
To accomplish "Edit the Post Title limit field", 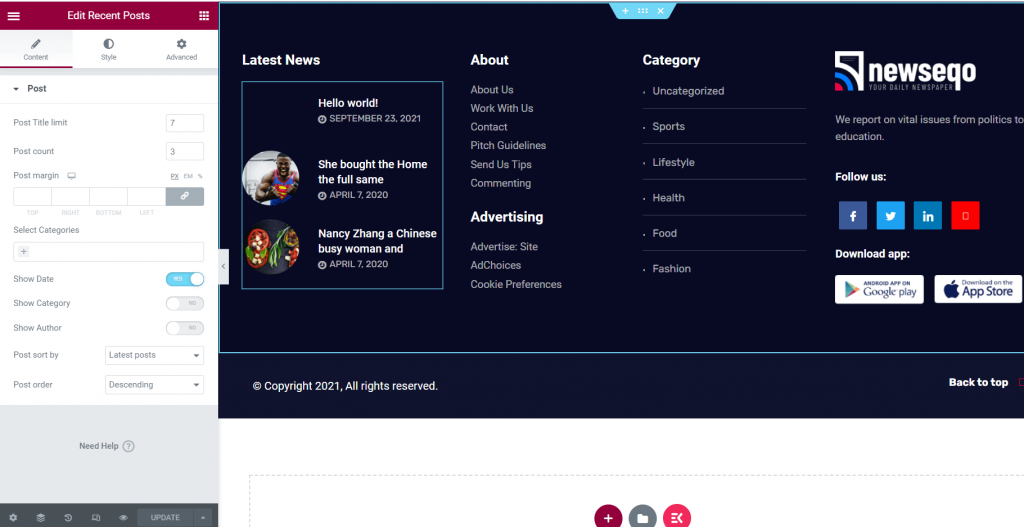I will coord(185,123).
